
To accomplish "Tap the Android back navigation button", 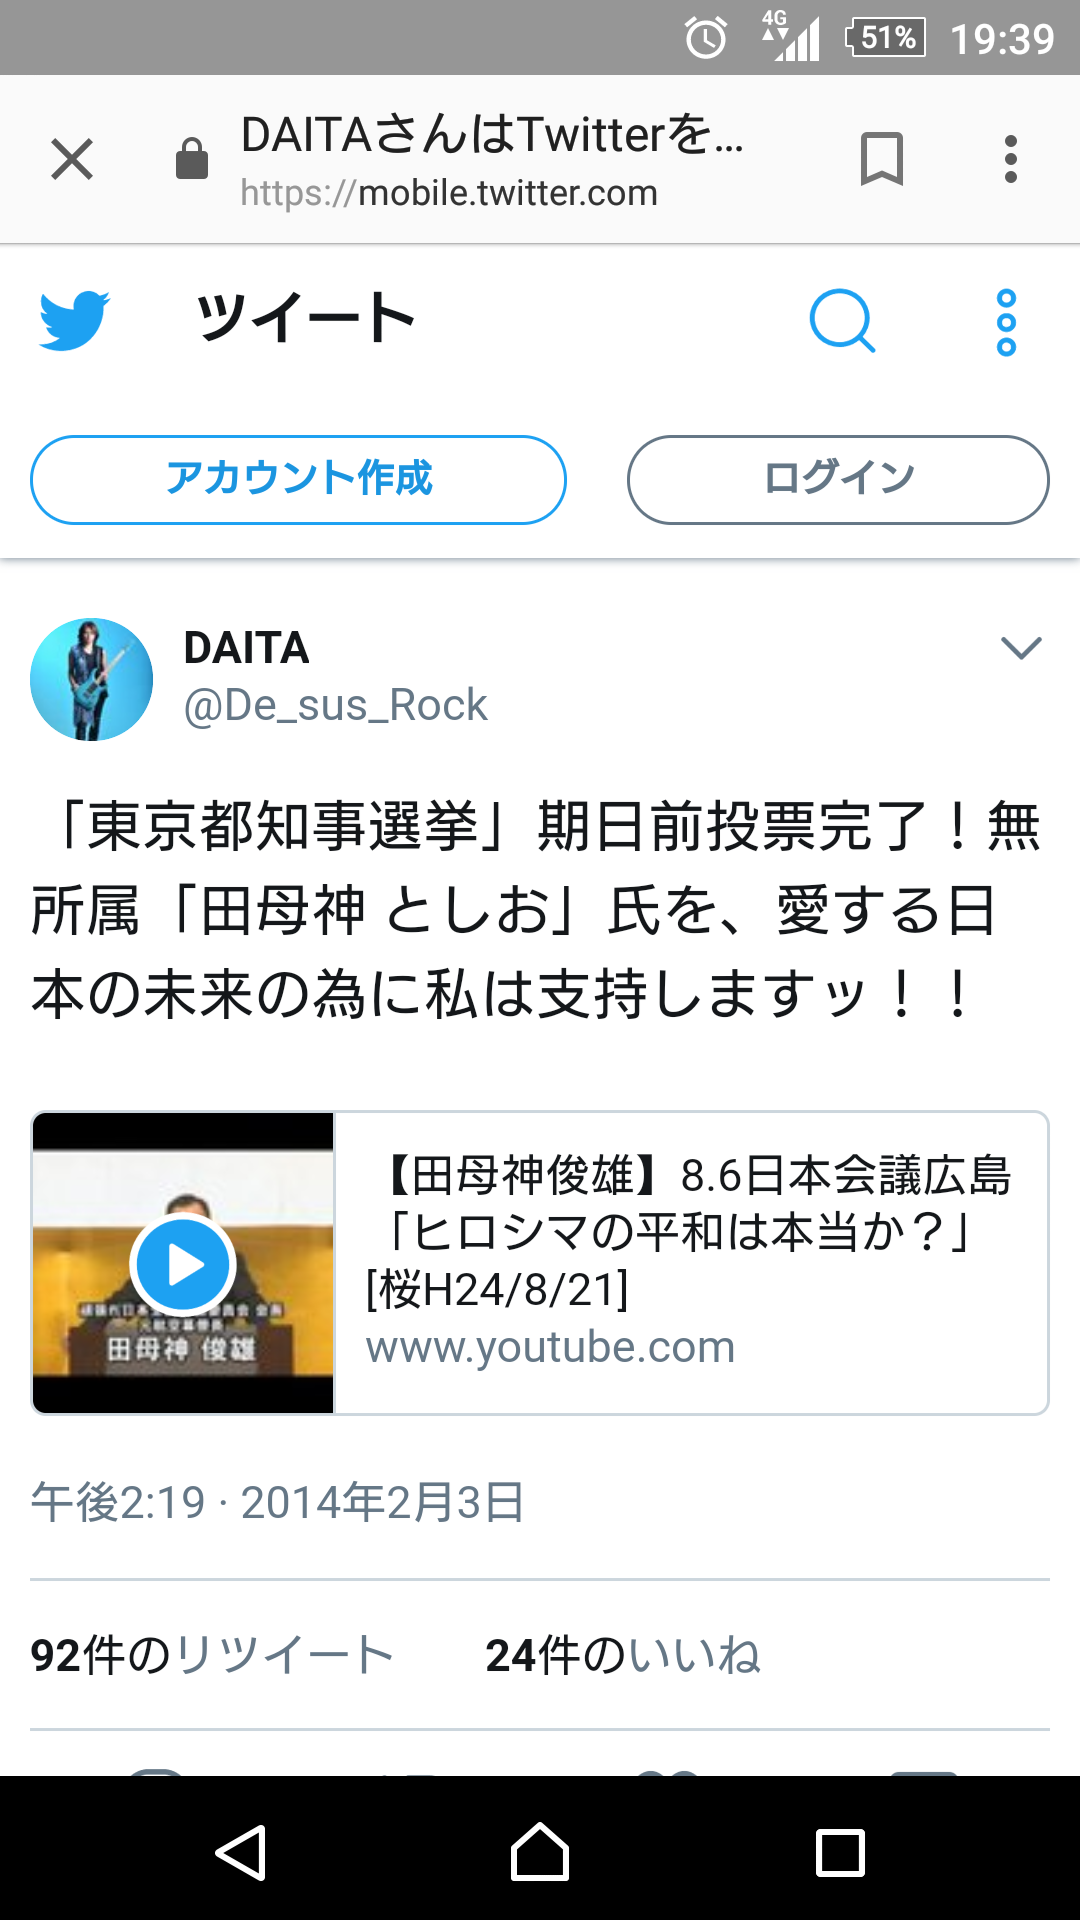I will [240, 1853].
